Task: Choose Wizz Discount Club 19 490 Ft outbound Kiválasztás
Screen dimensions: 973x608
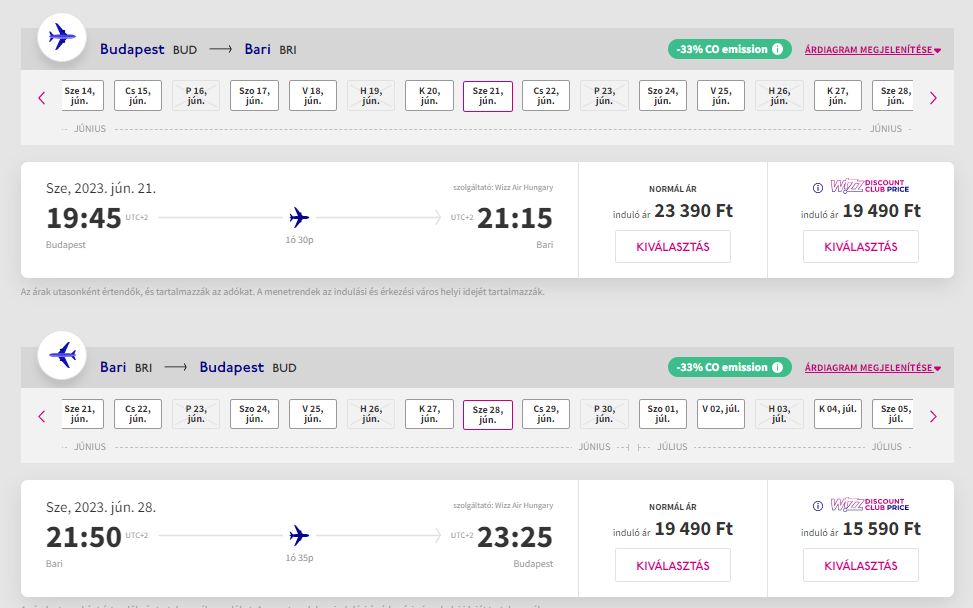Action: click(860, 246)
